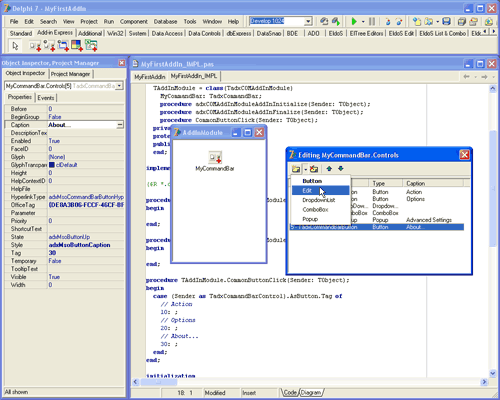Choose Popup from the control type menu
This screenshot has height=400, width=500.
(x=320, y=219)
